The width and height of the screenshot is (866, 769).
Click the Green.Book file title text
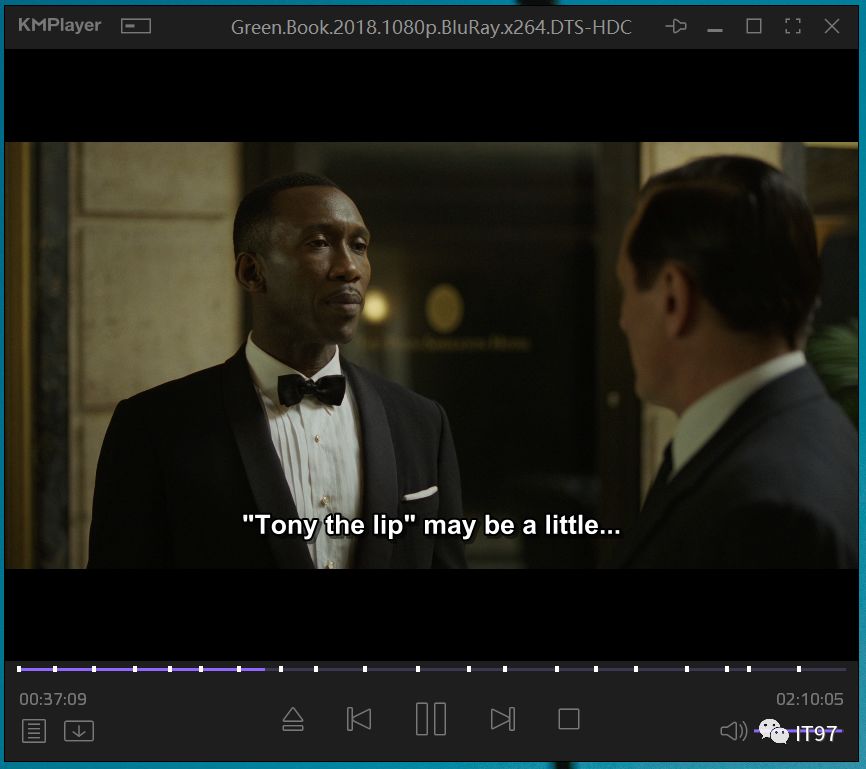point(431,27)
